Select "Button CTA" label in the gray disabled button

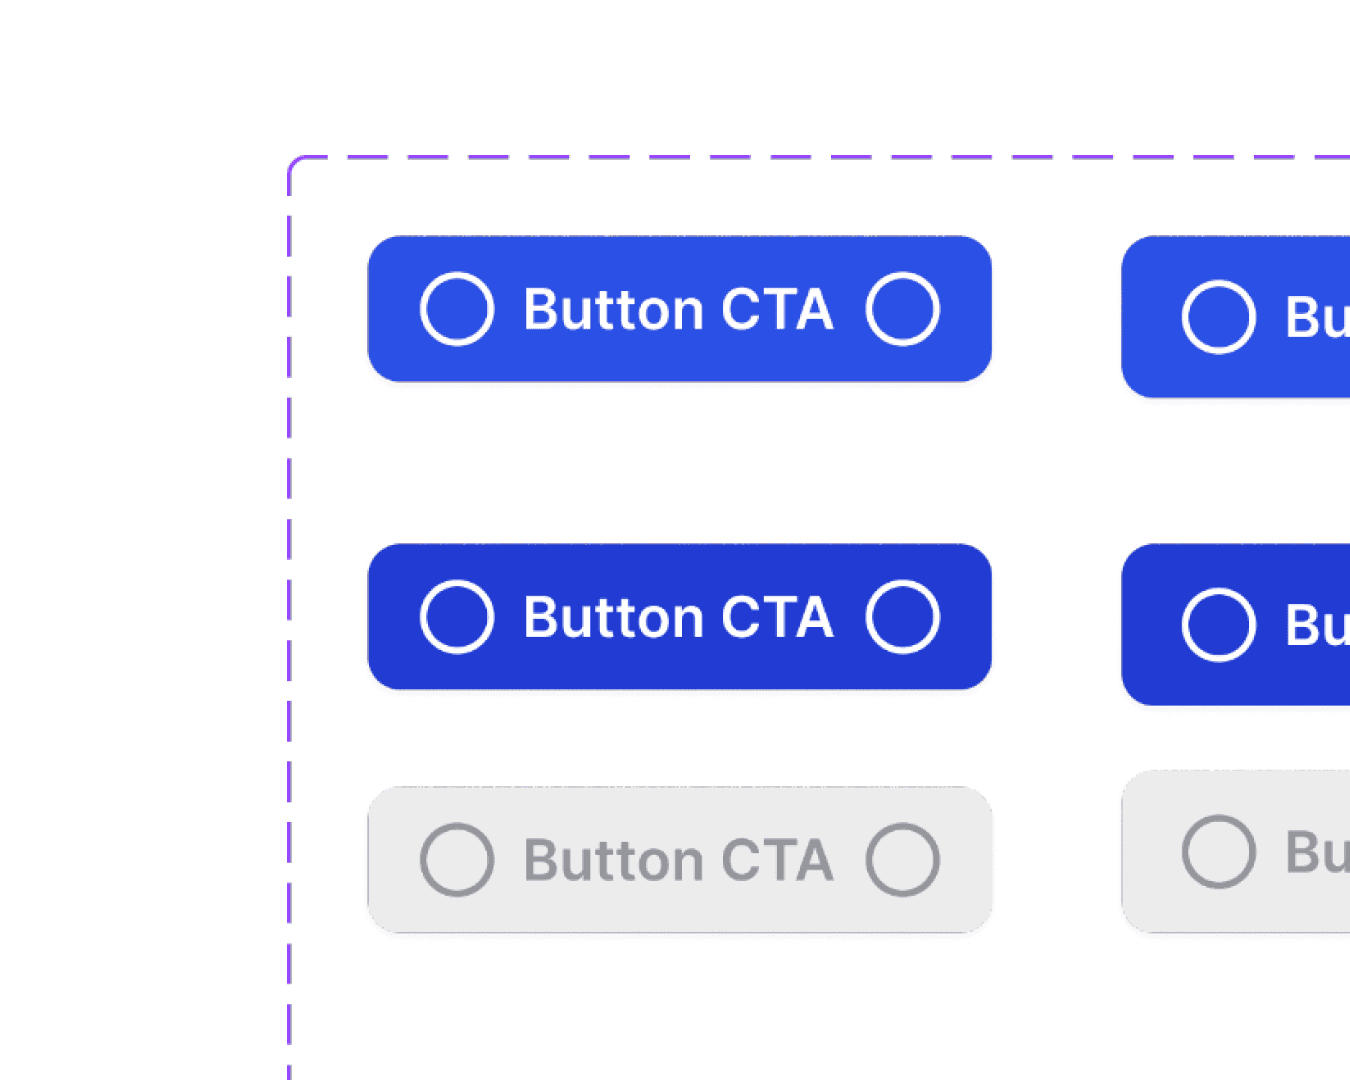pos(678,860)
